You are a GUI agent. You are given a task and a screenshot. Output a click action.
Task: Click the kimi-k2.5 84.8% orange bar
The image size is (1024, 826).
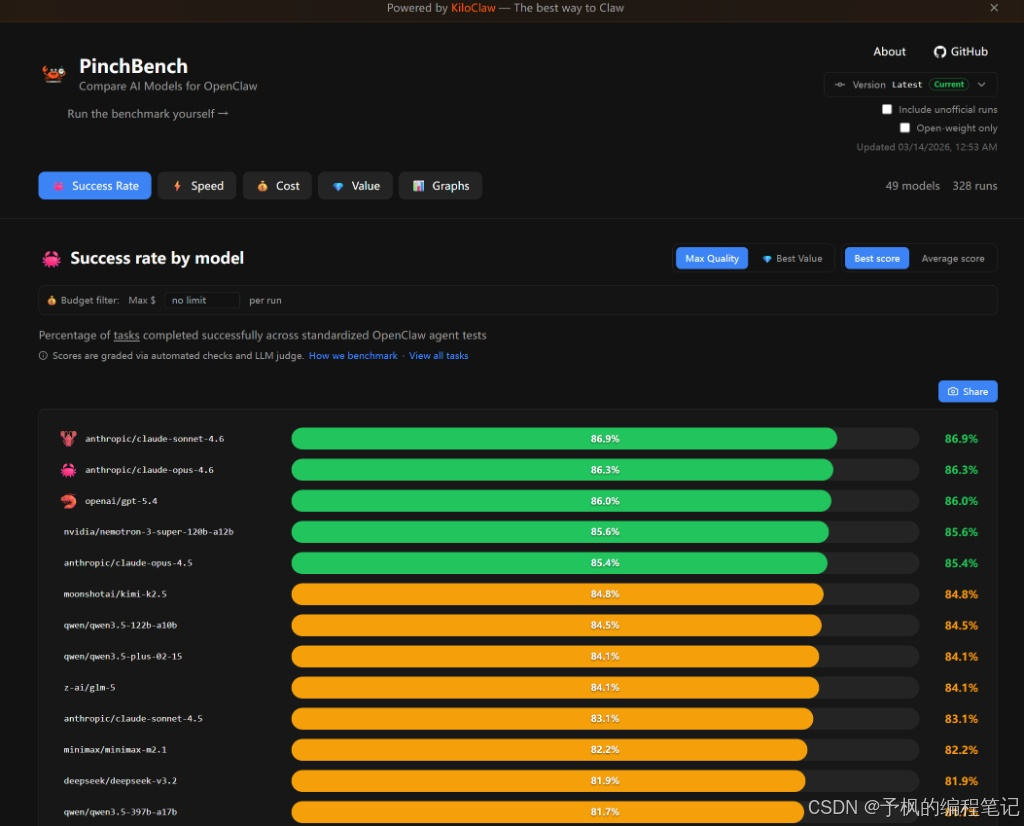[x=557, y=594]
